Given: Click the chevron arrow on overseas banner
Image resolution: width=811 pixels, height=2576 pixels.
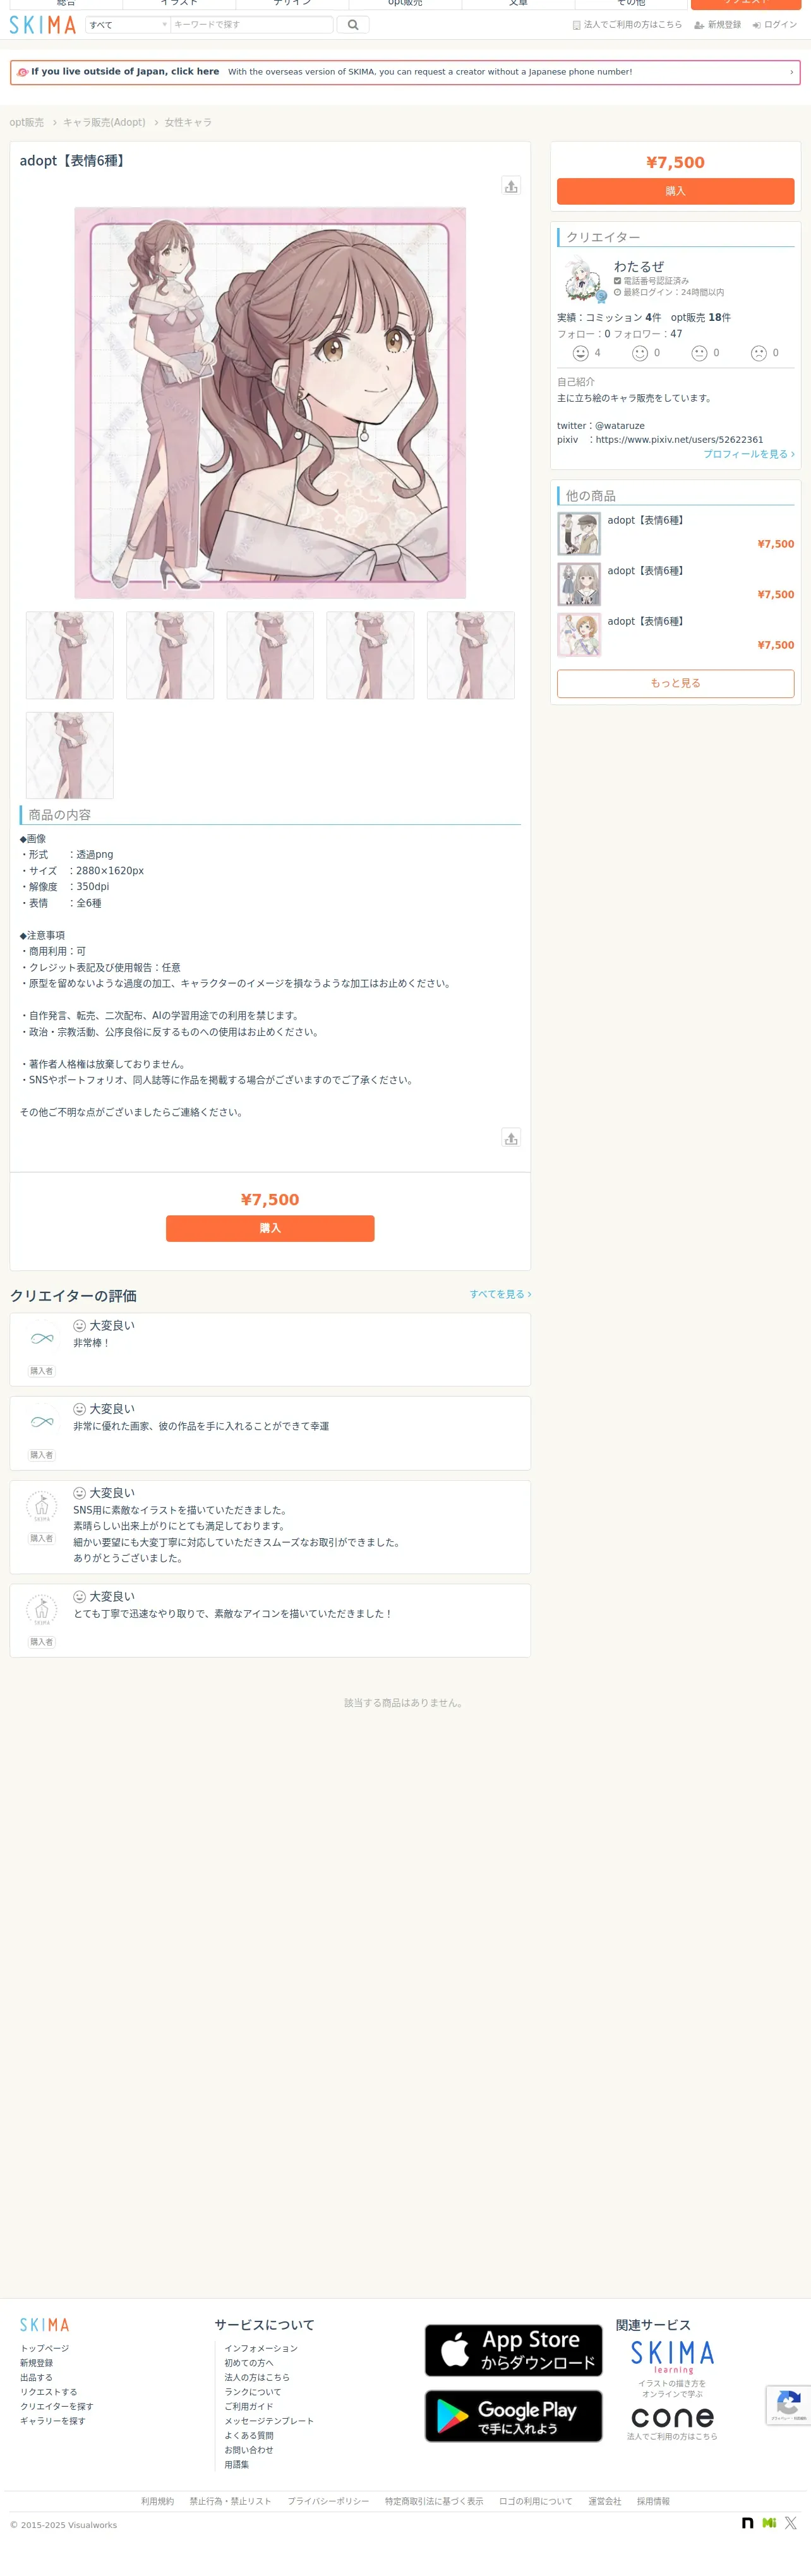Looking at the screenshot, I should tap(791, 72).
